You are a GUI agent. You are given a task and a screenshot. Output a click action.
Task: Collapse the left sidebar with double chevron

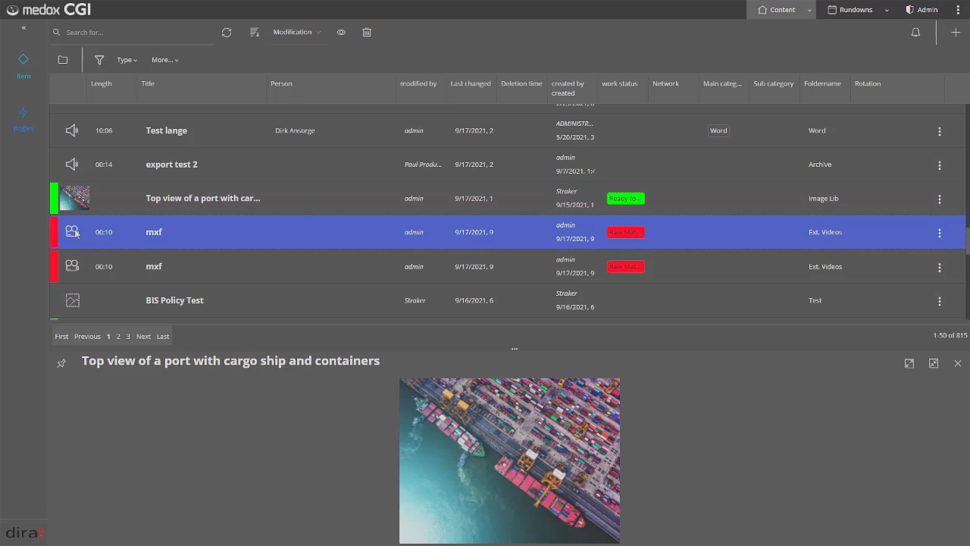(x=24, y=28)
